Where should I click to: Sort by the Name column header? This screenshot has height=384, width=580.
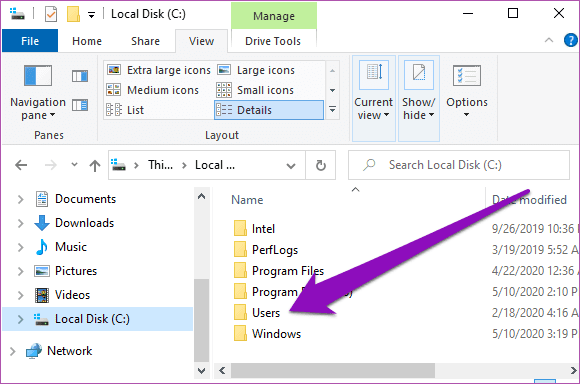click(247, 200)
